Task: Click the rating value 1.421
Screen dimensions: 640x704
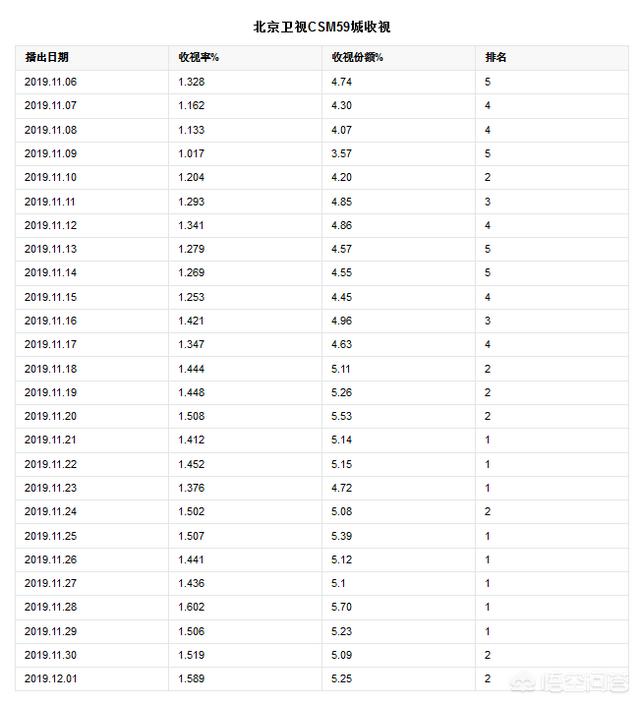Action: (191, 321)
